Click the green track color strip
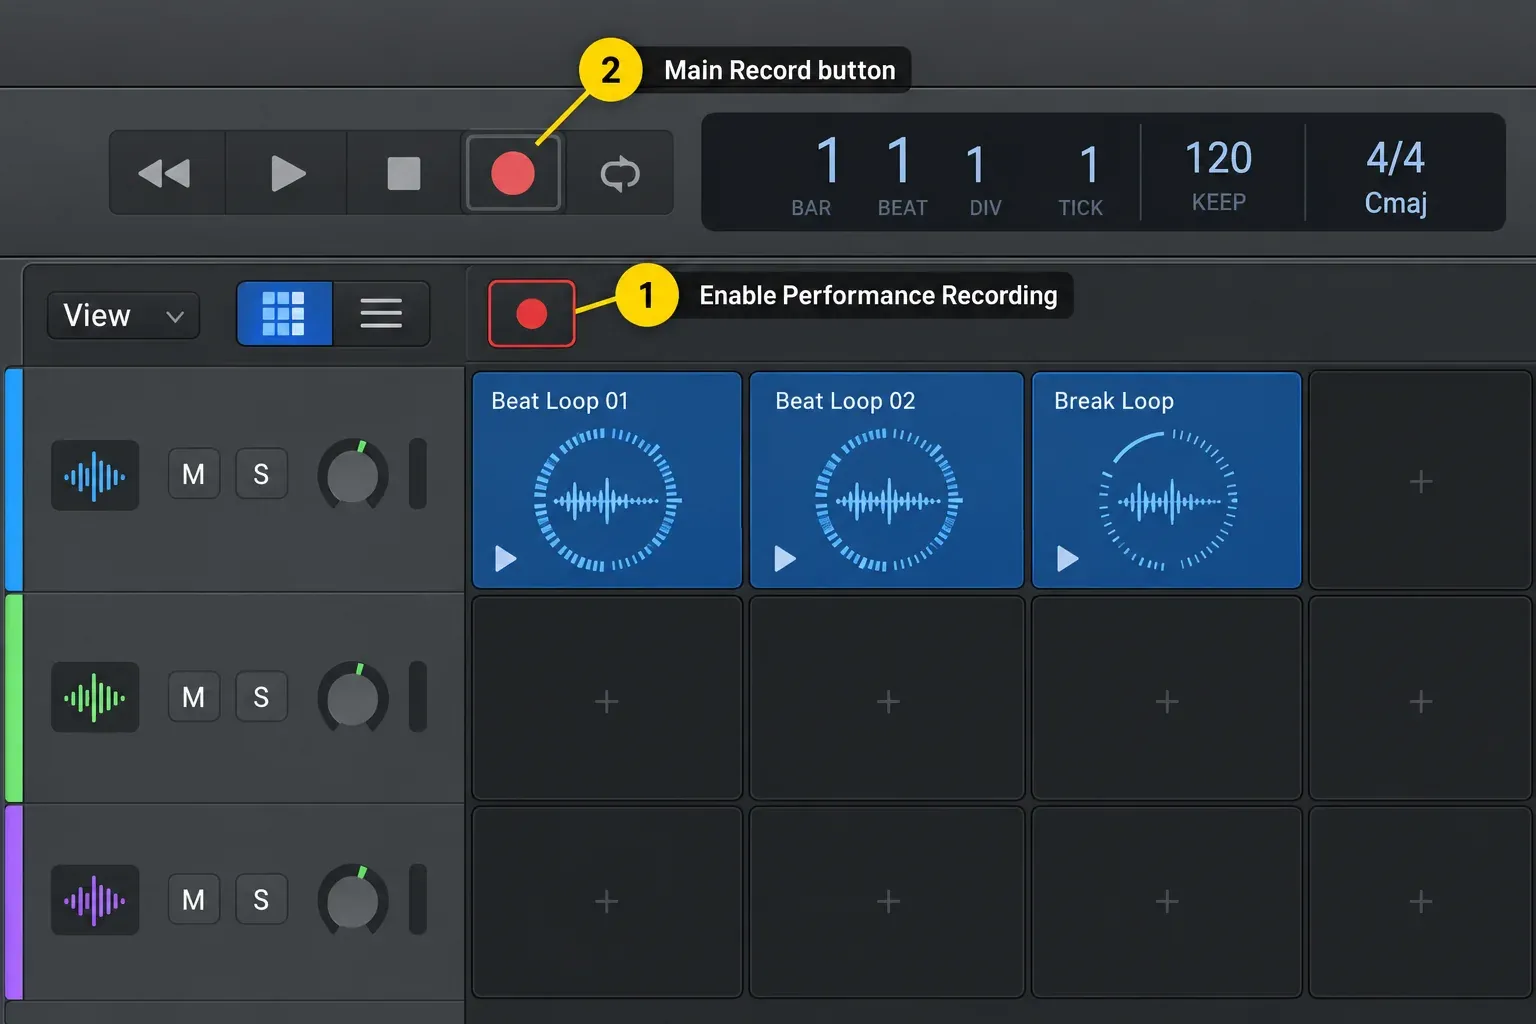 (x=14, y=698)
